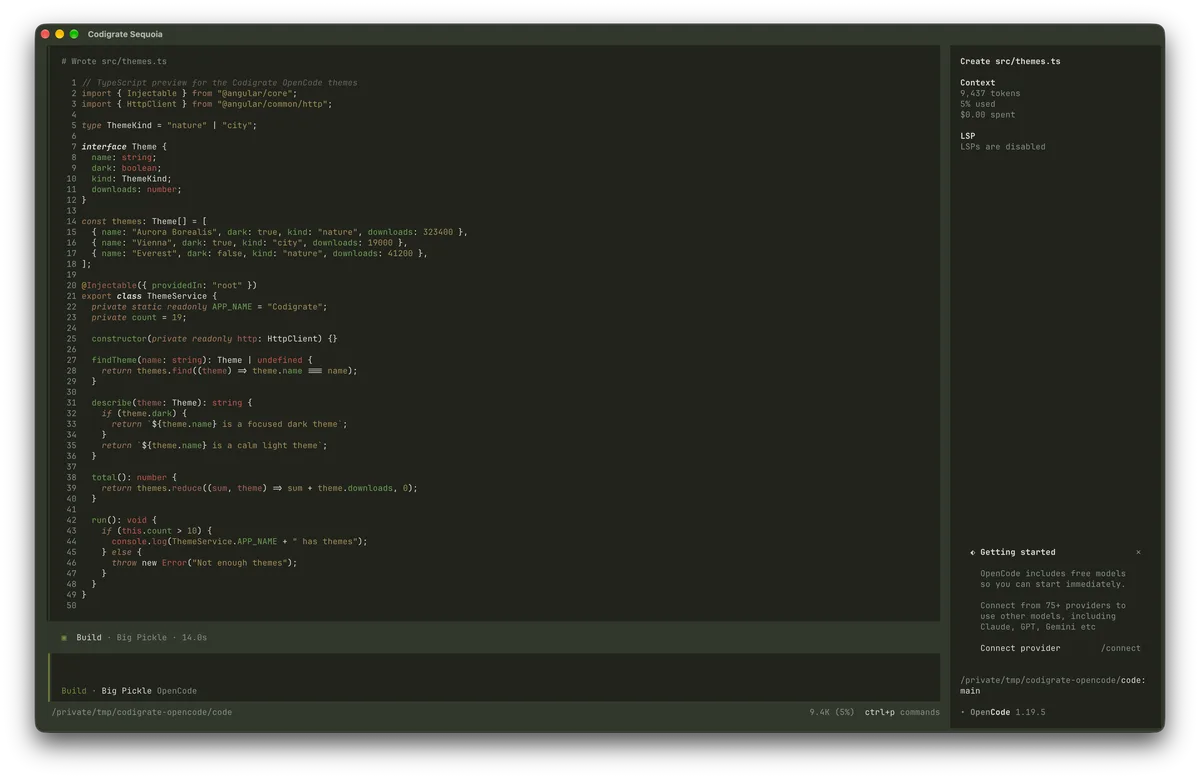1200x779 pixels.
Task: Click 'private count = 19;' line
Action: (139, 317)
